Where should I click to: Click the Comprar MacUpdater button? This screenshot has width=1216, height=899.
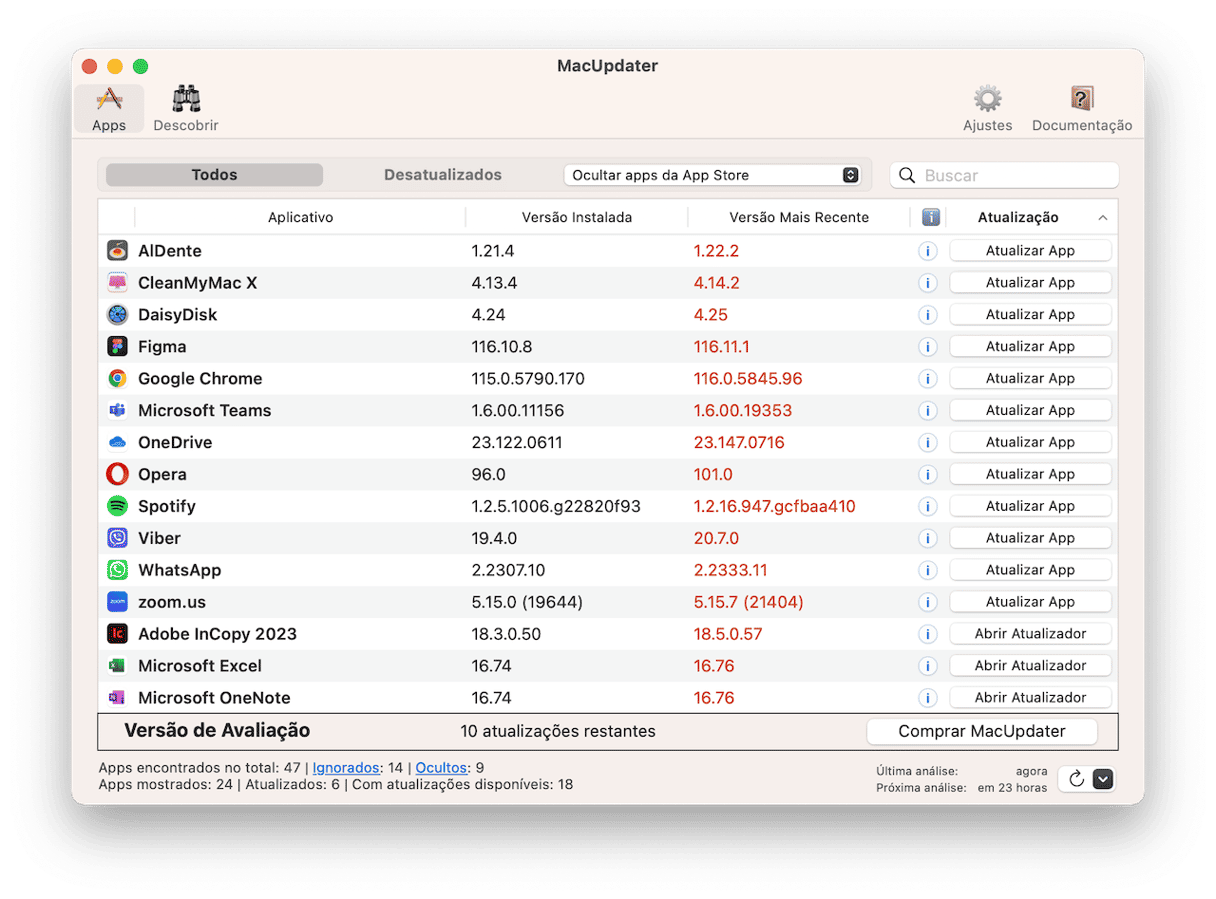(x=982, y=732)
